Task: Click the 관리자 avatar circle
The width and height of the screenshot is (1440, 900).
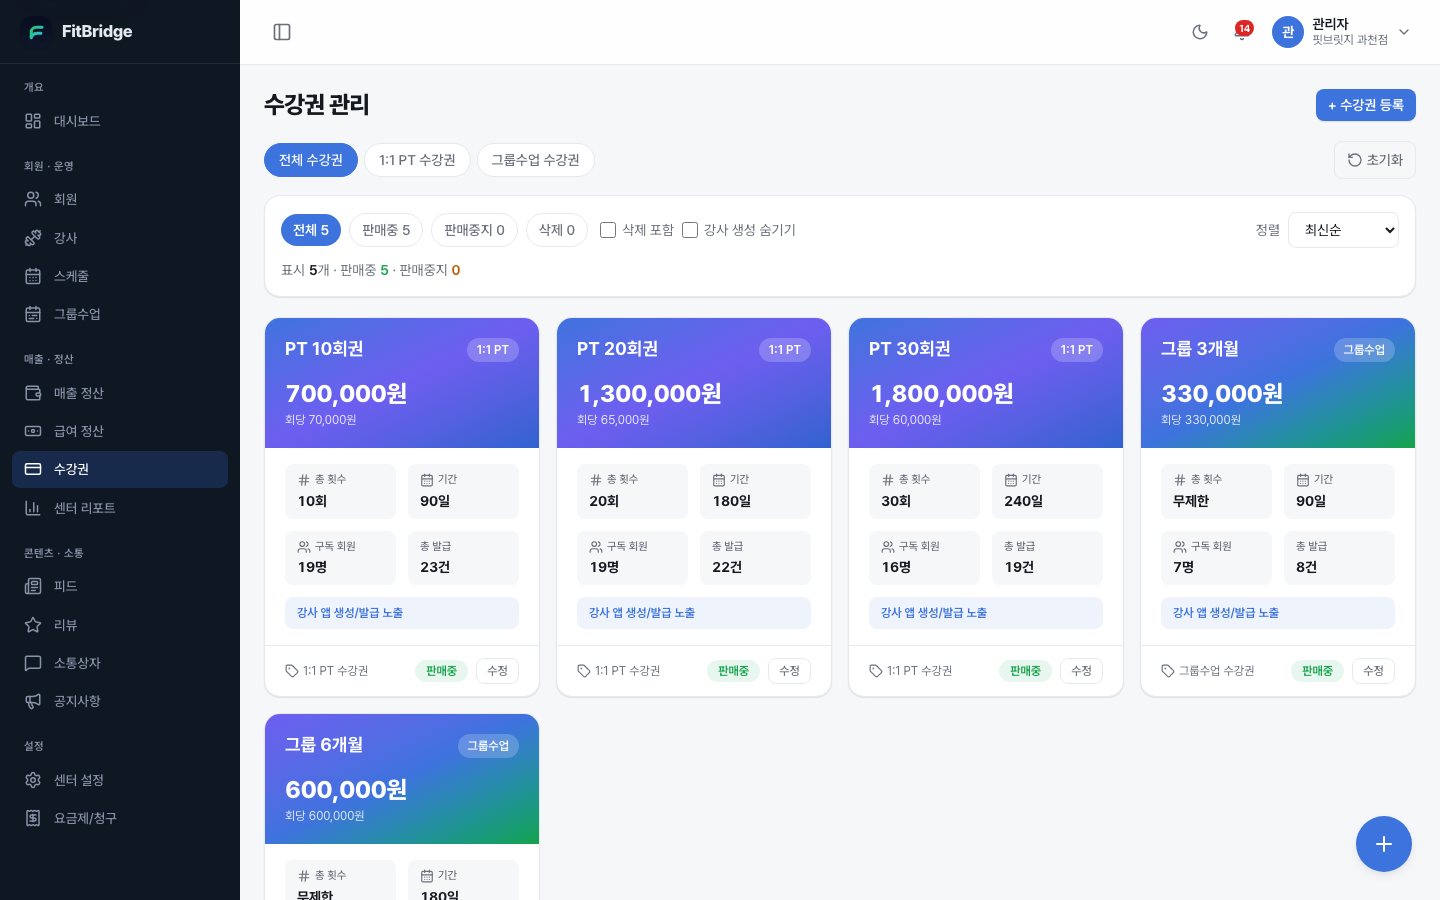Action: click(1288, 32)
